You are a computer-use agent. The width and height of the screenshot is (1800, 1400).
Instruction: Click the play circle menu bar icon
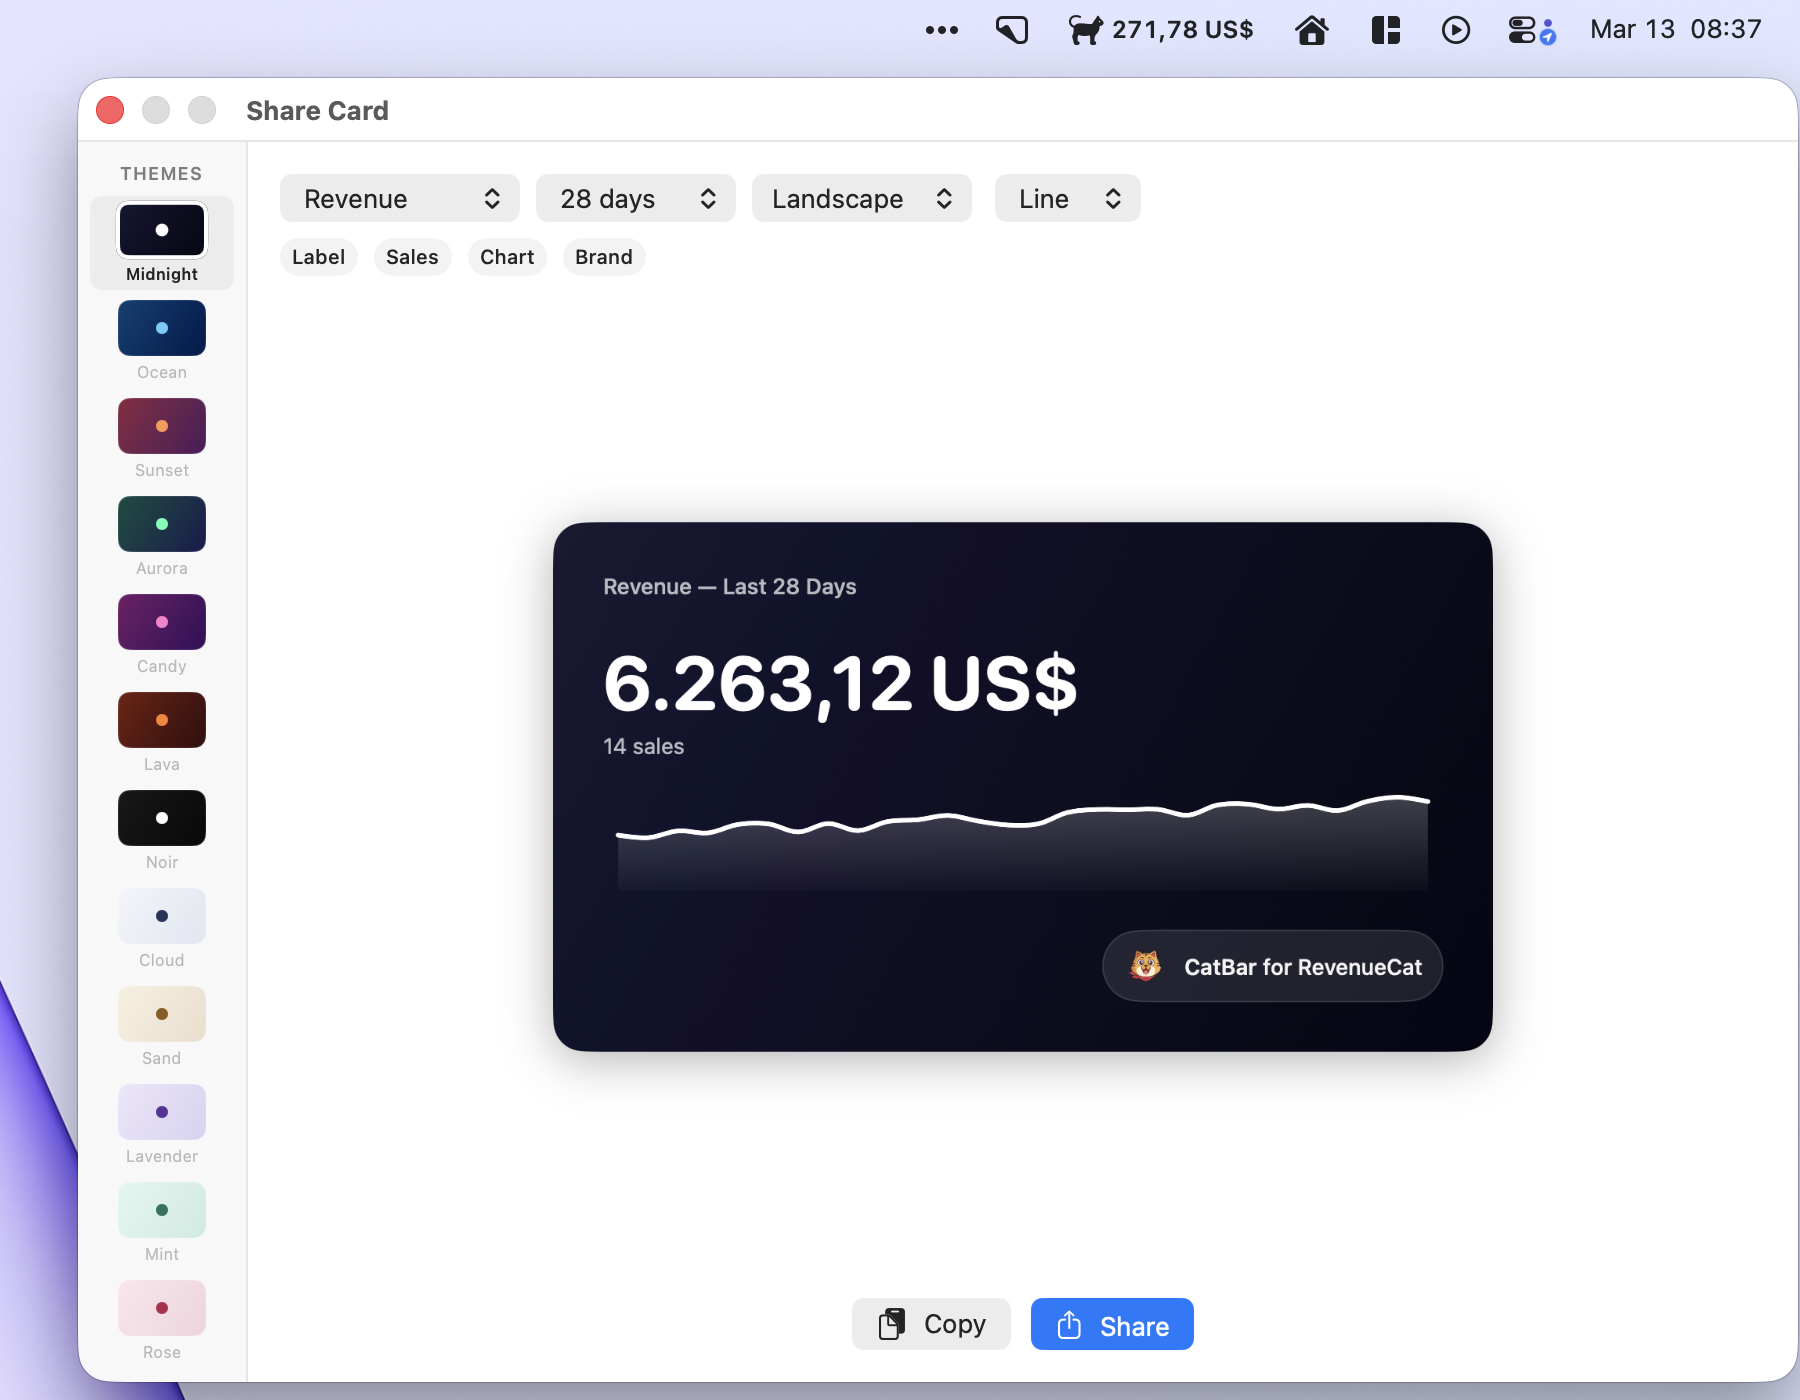click(x=1455, y=30)
